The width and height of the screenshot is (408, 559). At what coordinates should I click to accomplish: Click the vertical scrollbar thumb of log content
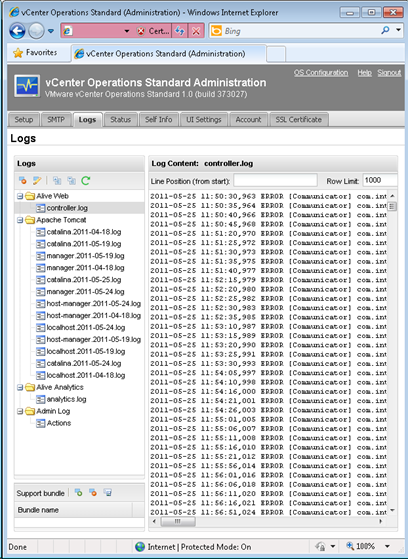click(x=392, y=206)
